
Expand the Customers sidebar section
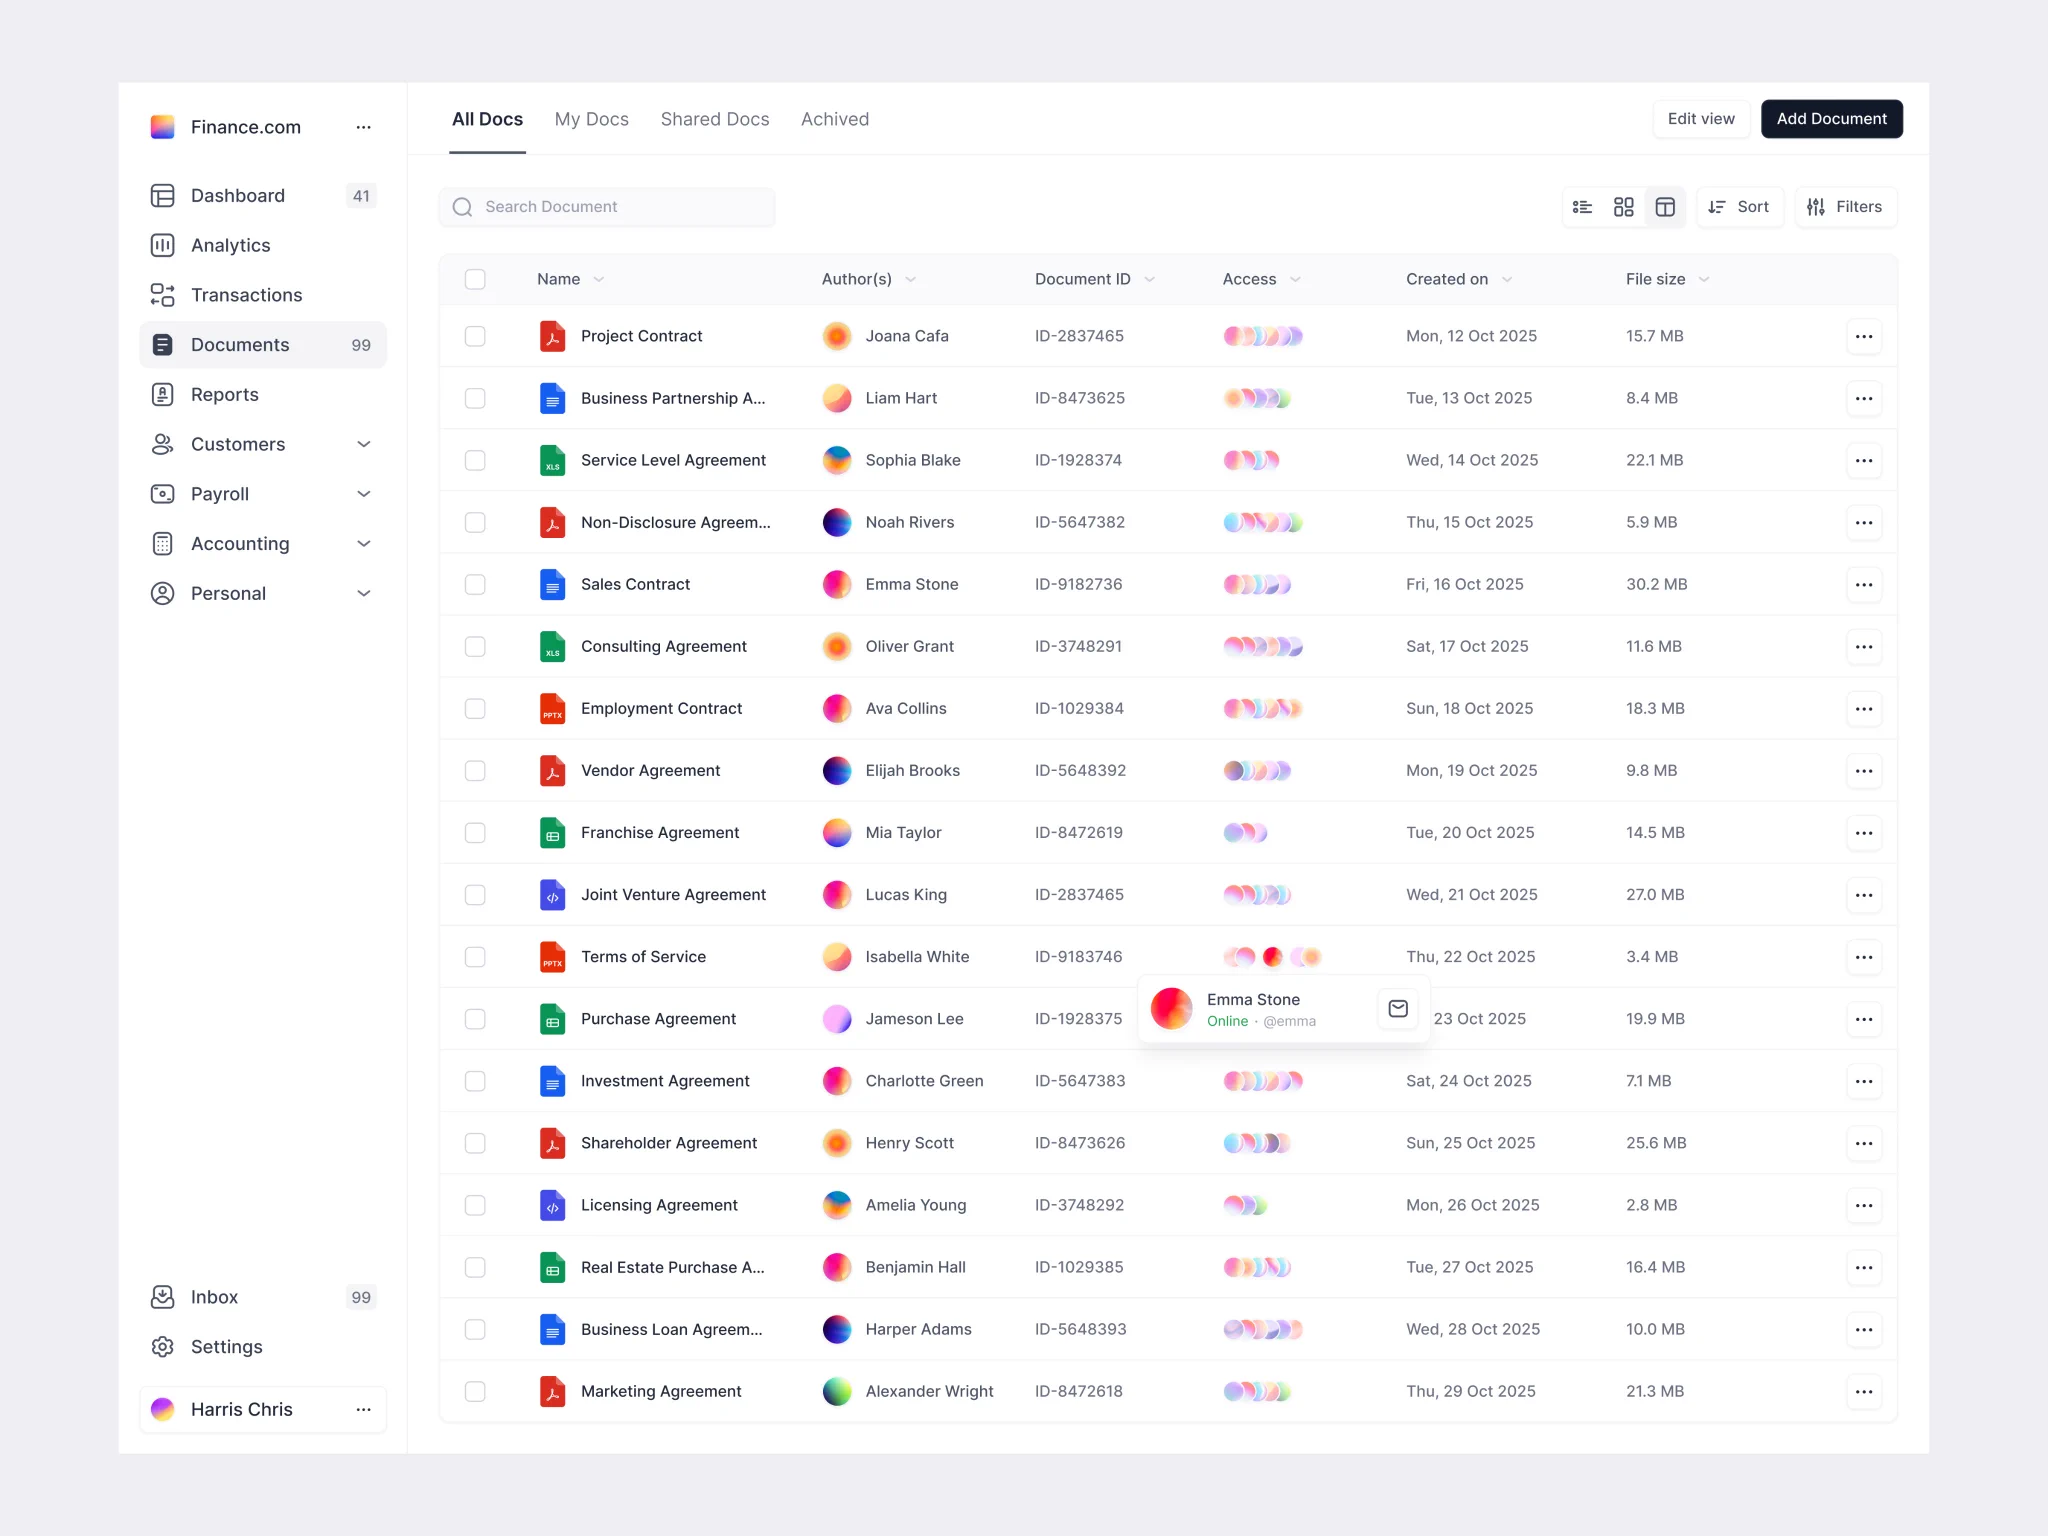click(364, 444)
